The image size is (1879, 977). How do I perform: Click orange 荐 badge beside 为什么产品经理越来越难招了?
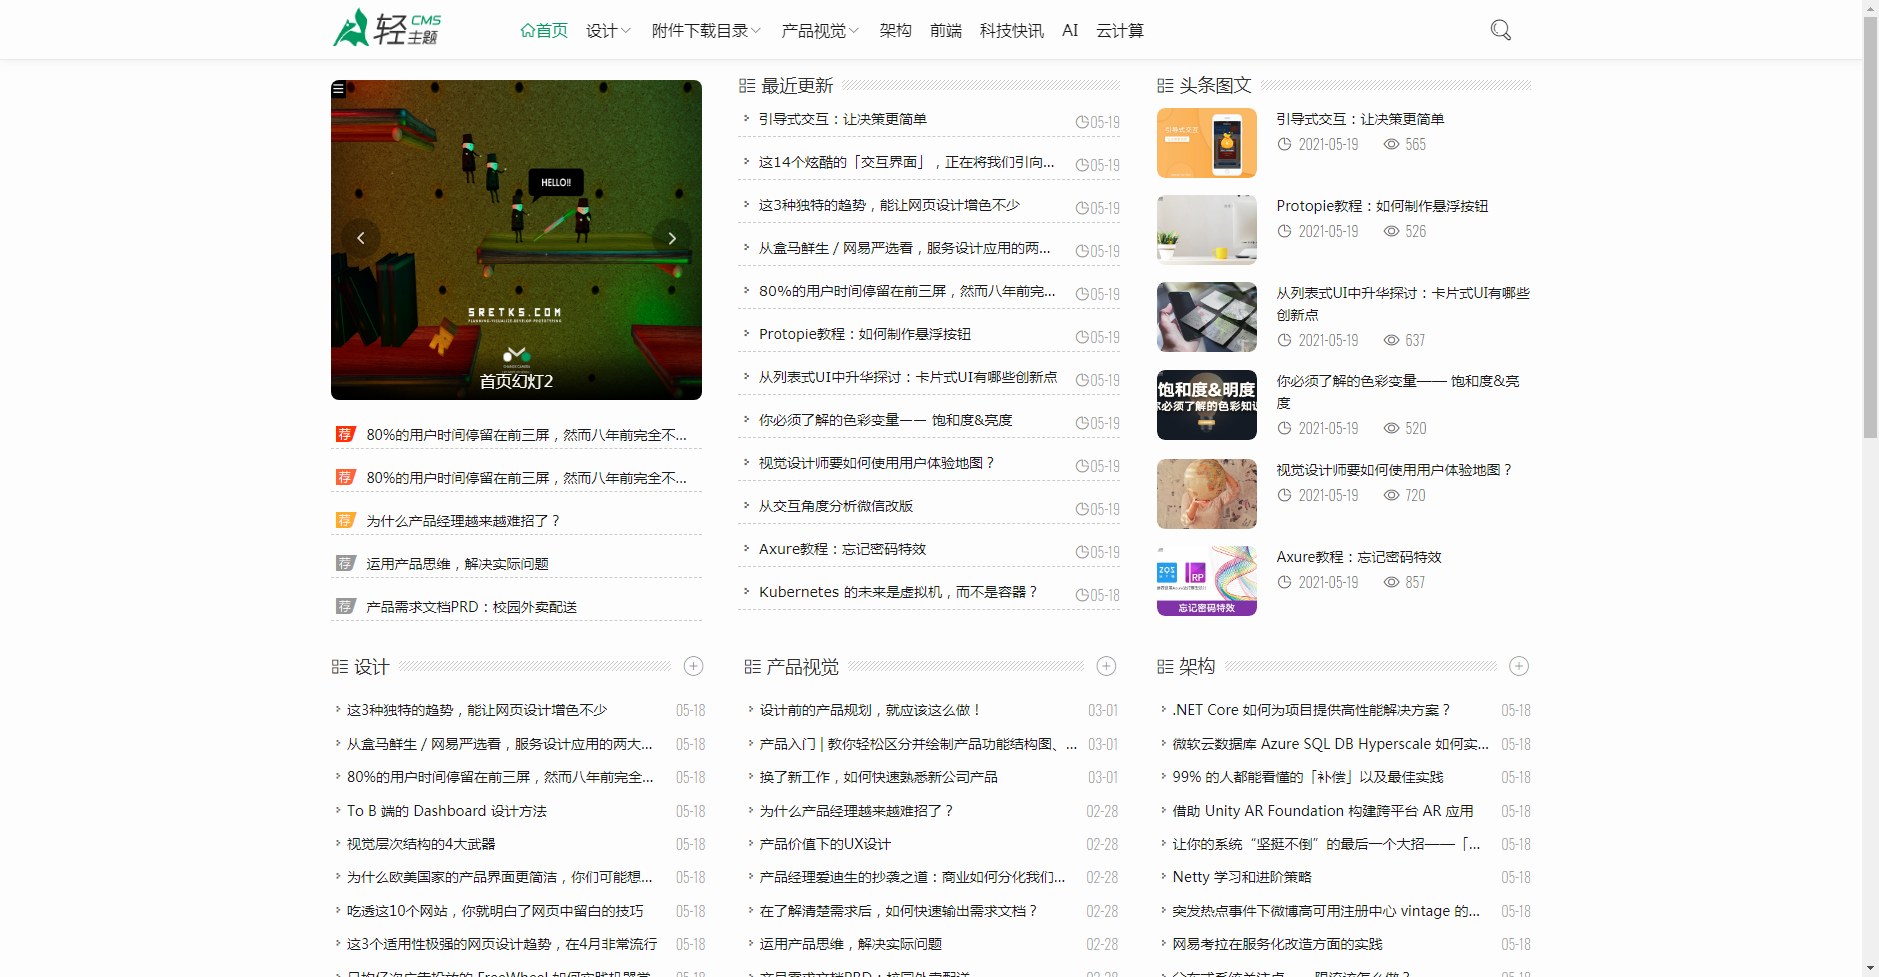tap(345, 520)
